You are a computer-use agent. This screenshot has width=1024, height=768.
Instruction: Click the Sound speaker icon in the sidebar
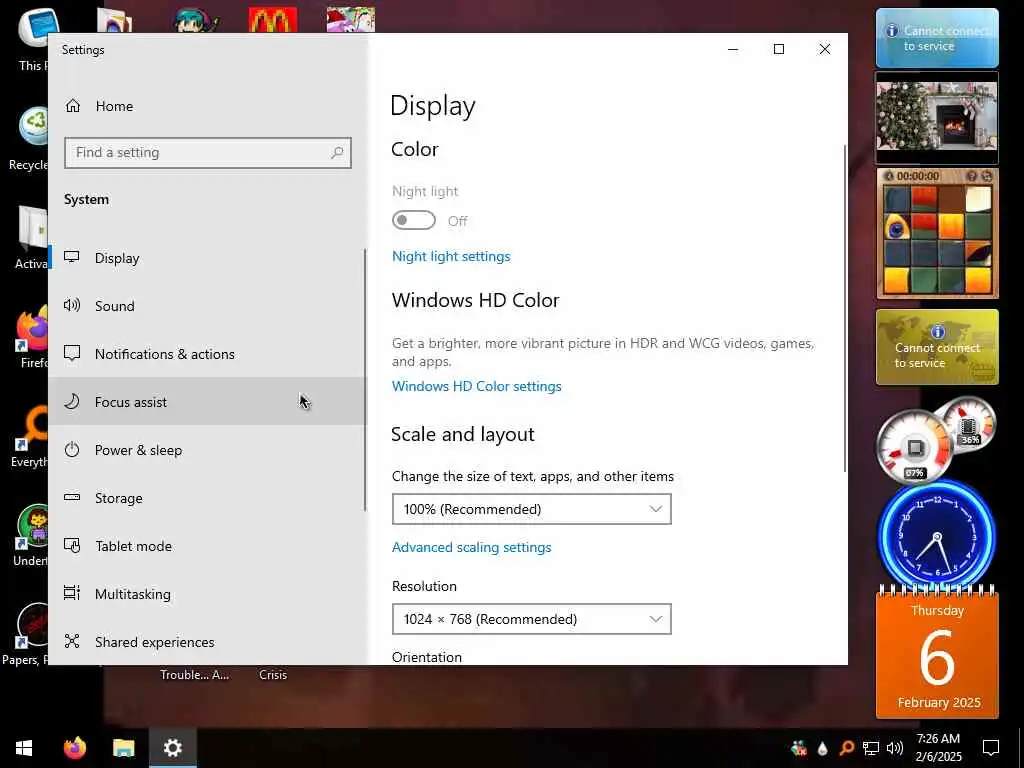click(72, 305)
